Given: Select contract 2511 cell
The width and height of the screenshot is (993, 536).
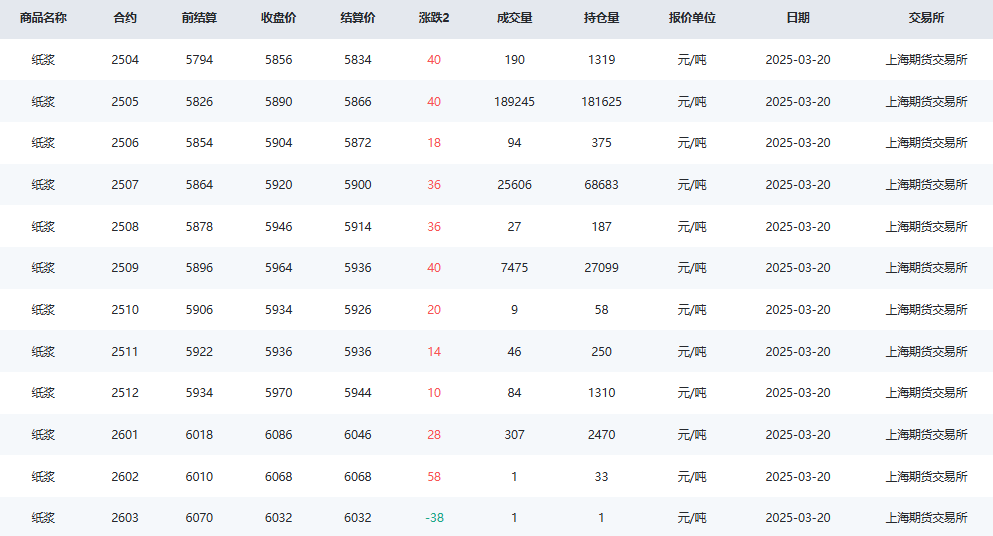Looking at the screenshot, I should [x=125, y=351].
